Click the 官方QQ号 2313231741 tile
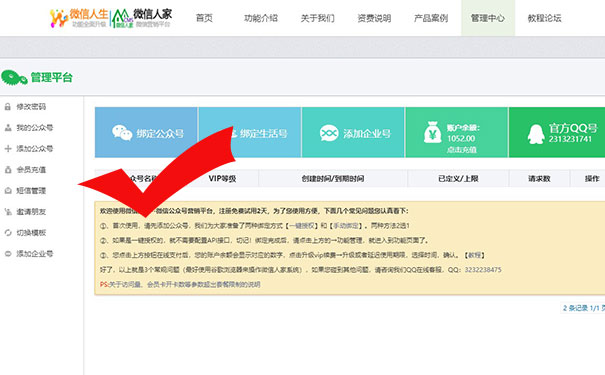Viewport: 605px width, 375px height. [x=557, y=132]
